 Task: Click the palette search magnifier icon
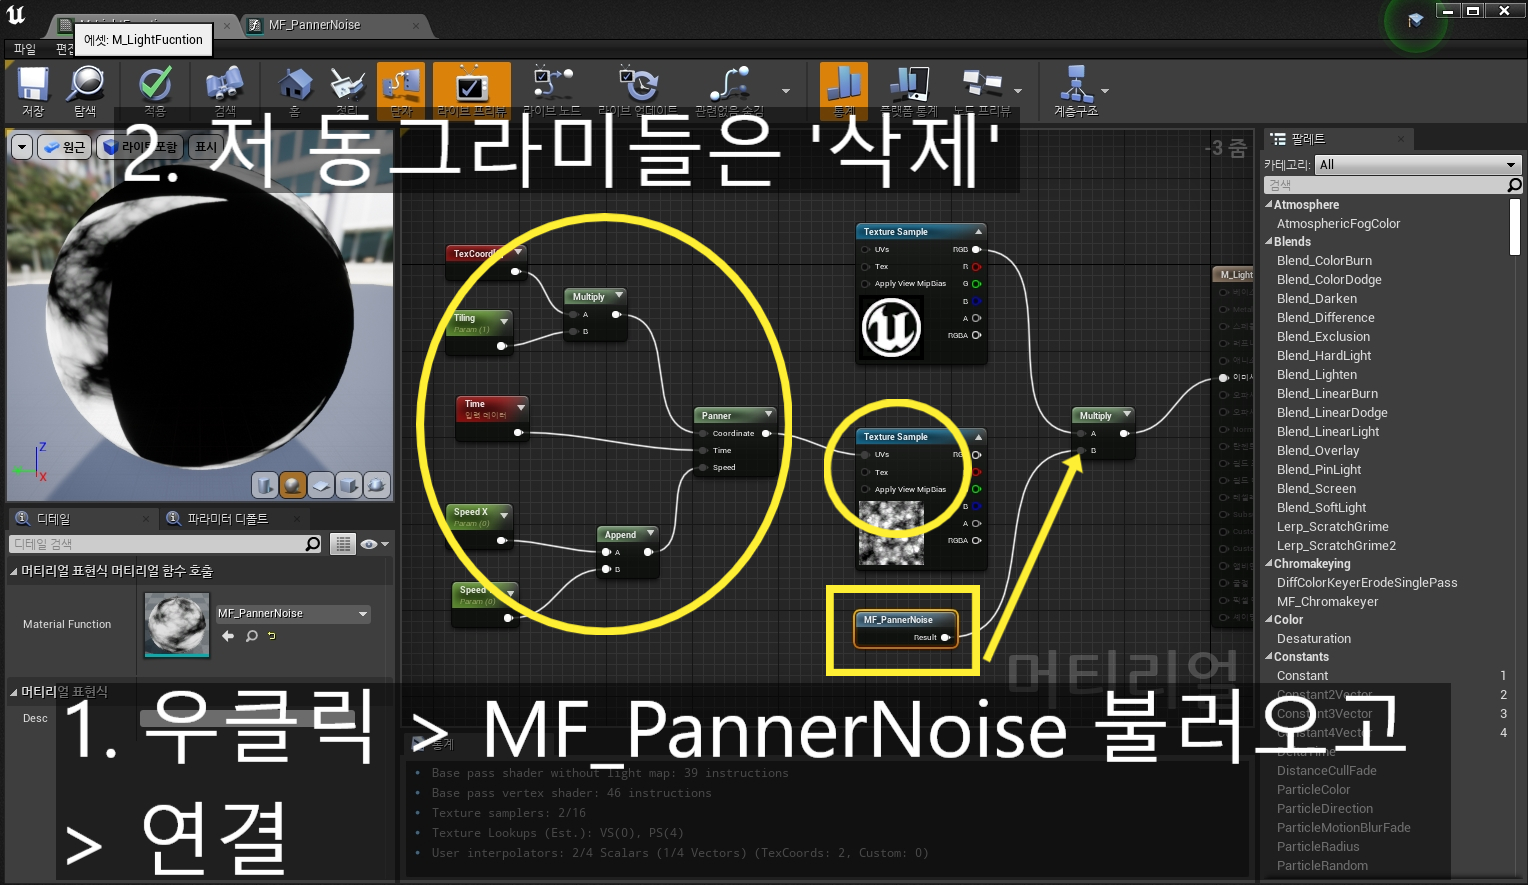tap(1514, 185)
